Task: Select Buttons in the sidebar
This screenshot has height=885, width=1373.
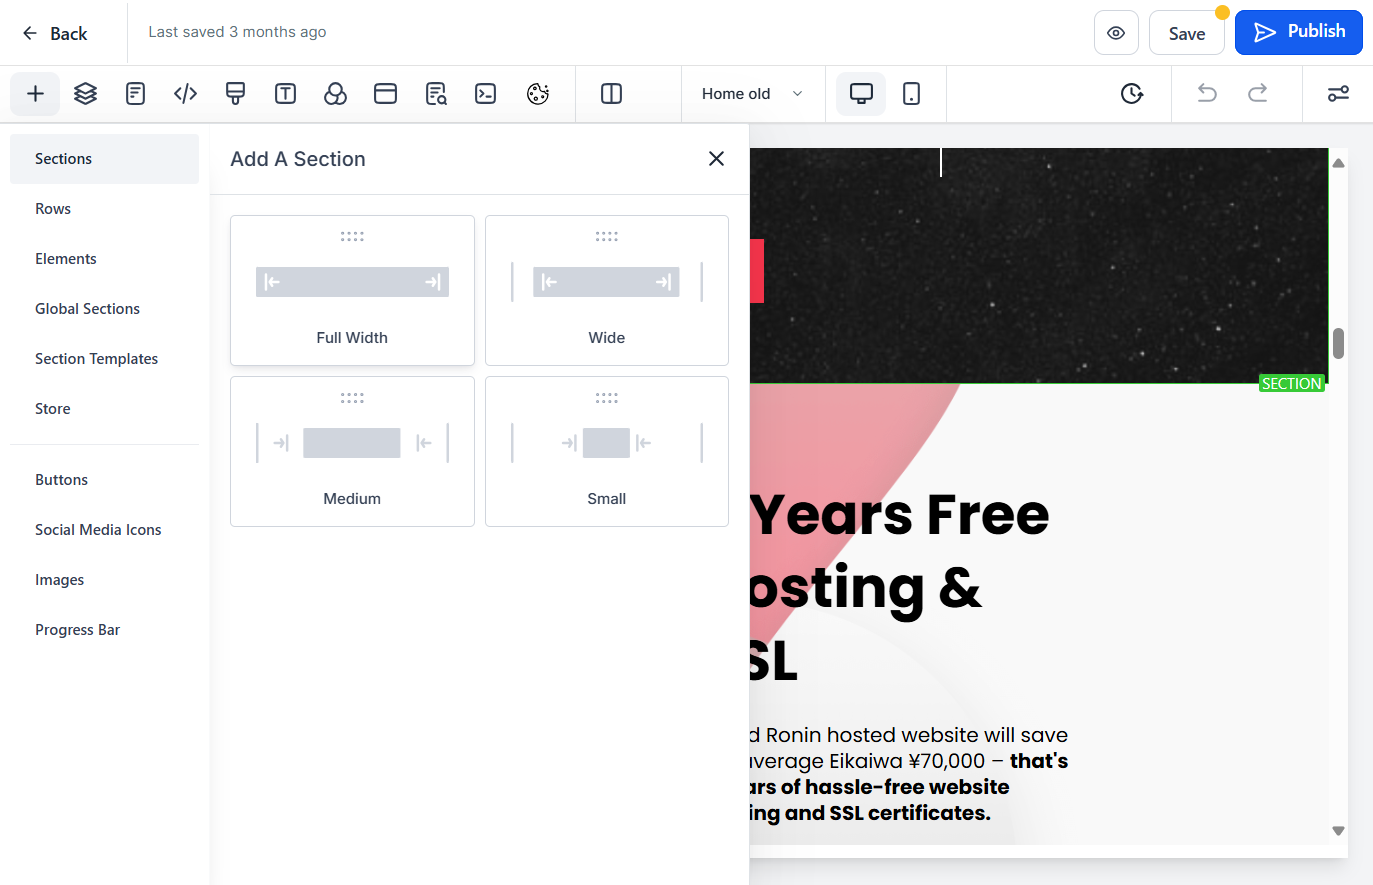Action: (x=104, y=480)
